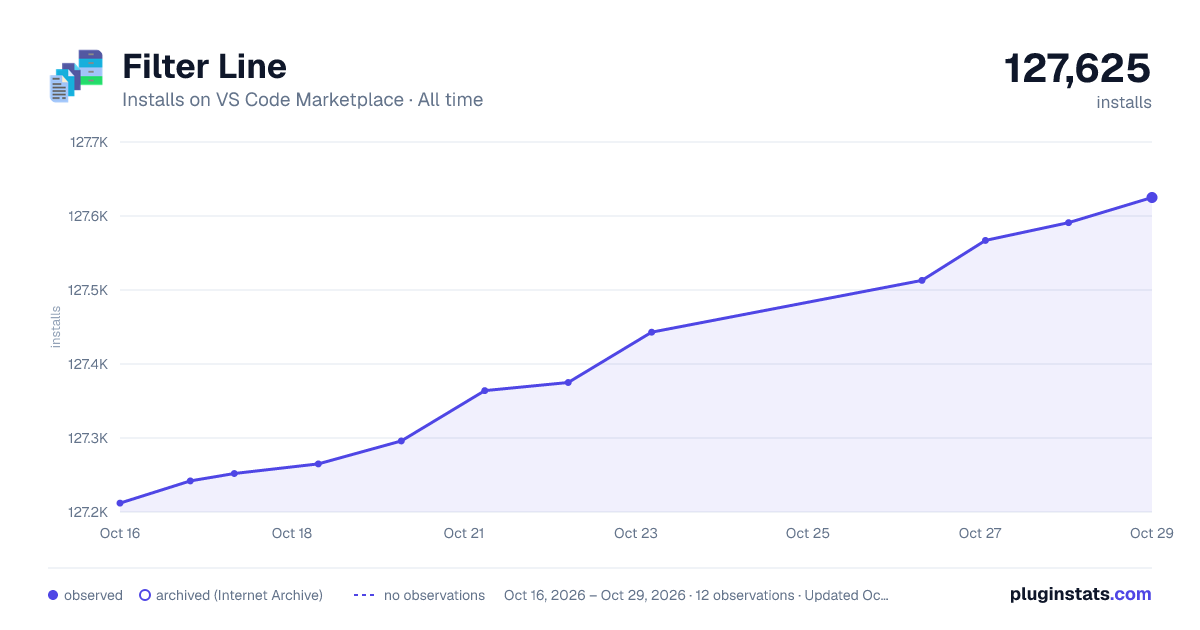Screen dimensions: 1200x630
Task: Click the first data point at Oct 16
Action: tap(120, 503)
